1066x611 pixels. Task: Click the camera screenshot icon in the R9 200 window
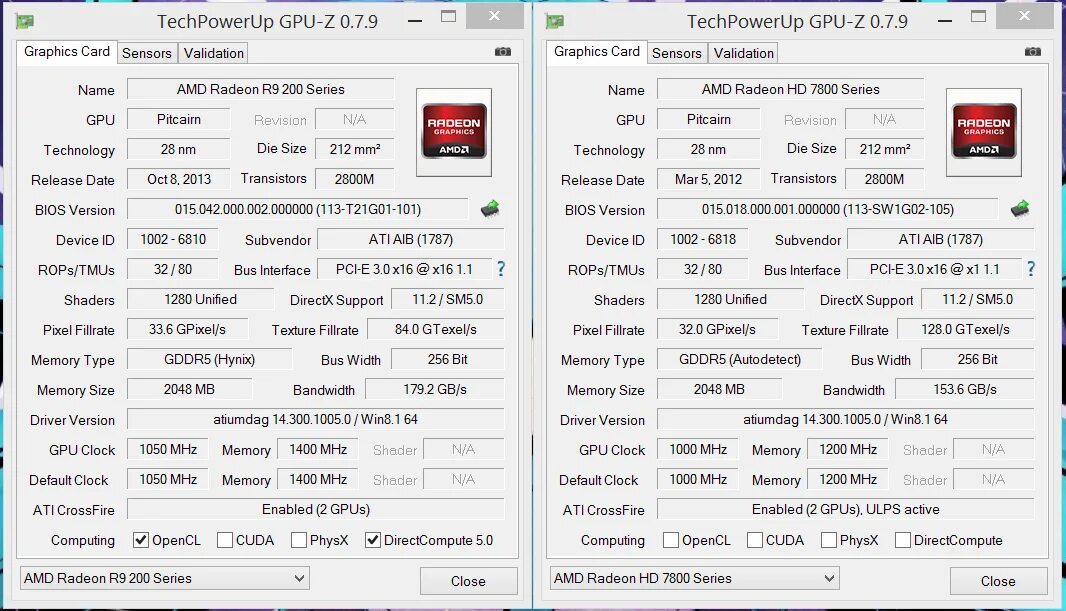coord(502,52)
